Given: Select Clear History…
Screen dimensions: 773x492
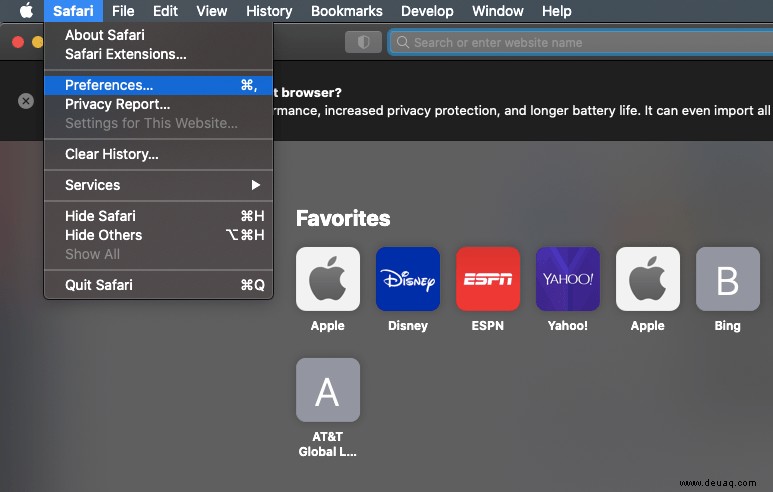Looking at the screenshot, I should pos(158,154).
